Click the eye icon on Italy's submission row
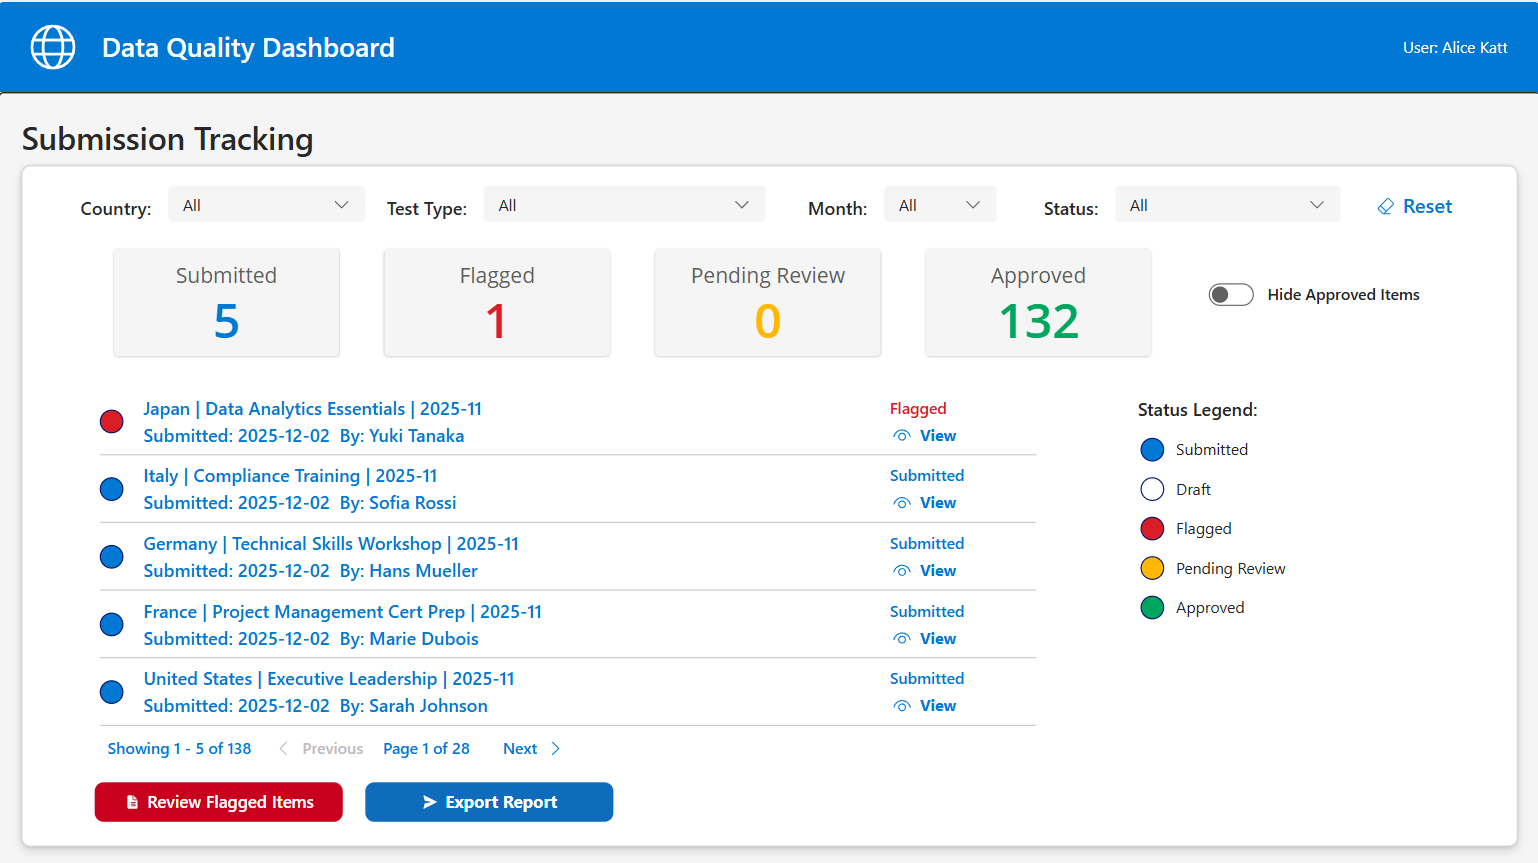Screen dimensions: 1538x863 tap(903, 503)
